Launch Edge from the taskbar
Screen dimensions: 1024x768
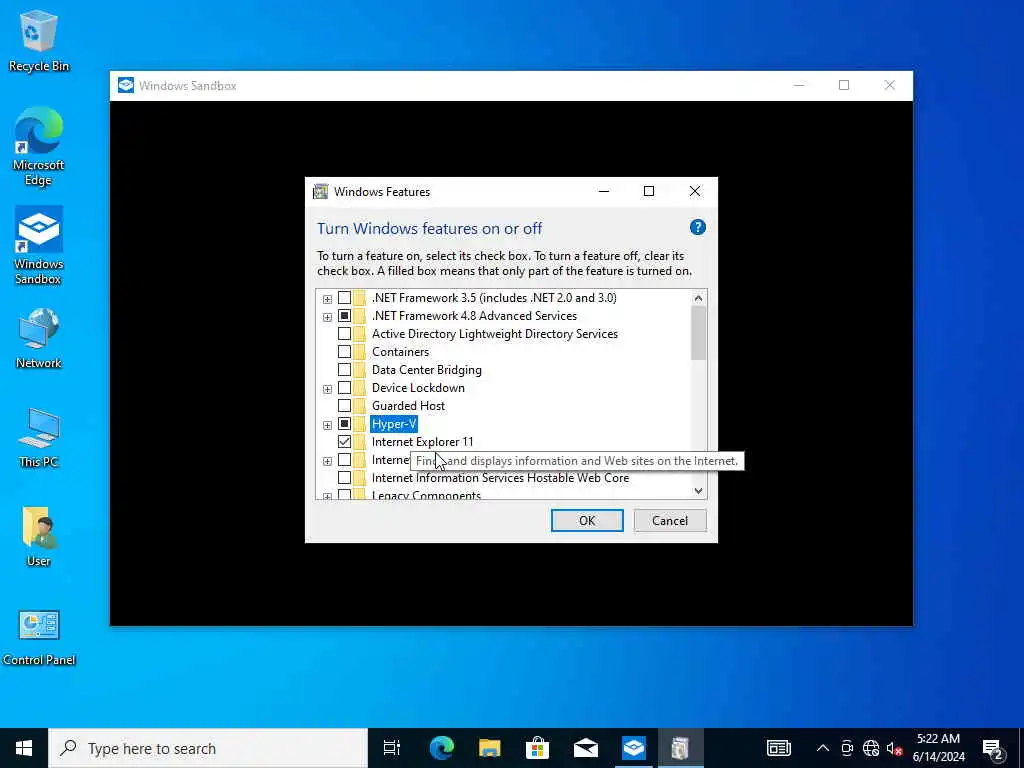click(441, 748)
